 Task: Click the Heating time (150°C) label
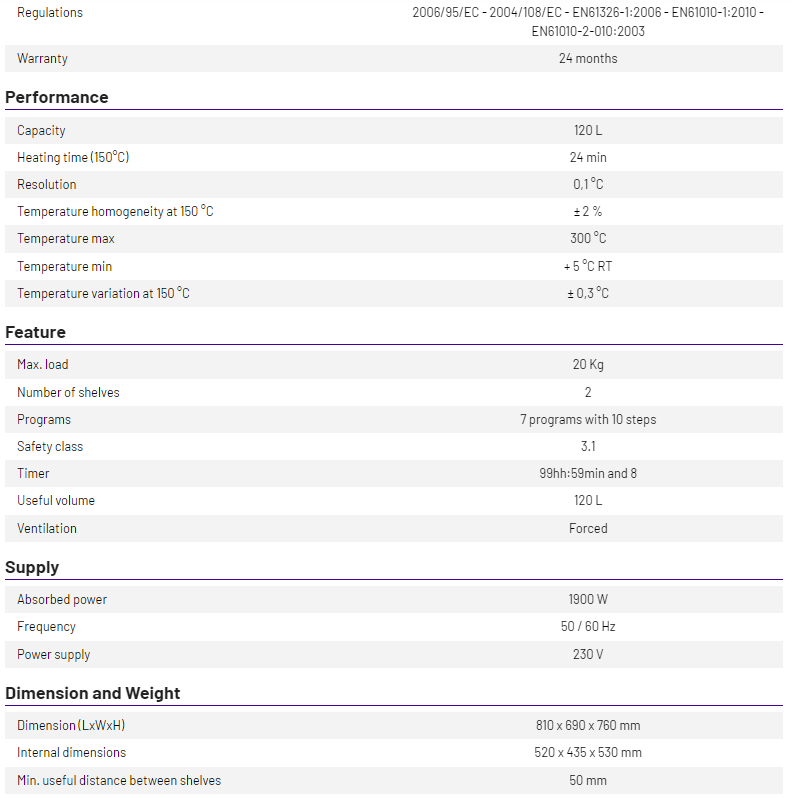click(x=73, y=157)
